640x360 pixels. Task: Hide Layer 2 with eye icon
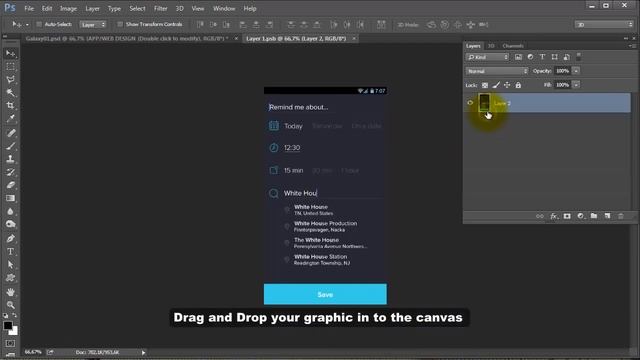coord(470,103)
